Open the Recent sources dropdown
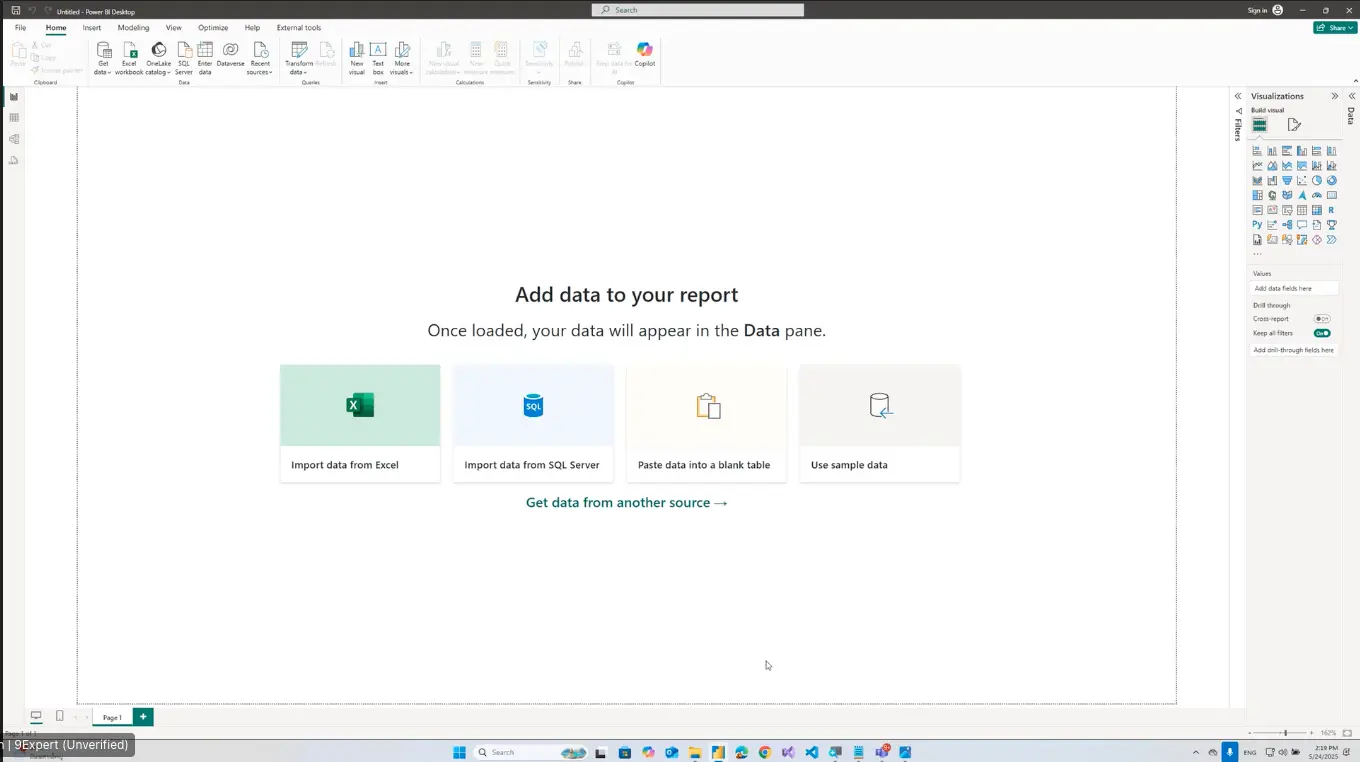 point(260,59)
